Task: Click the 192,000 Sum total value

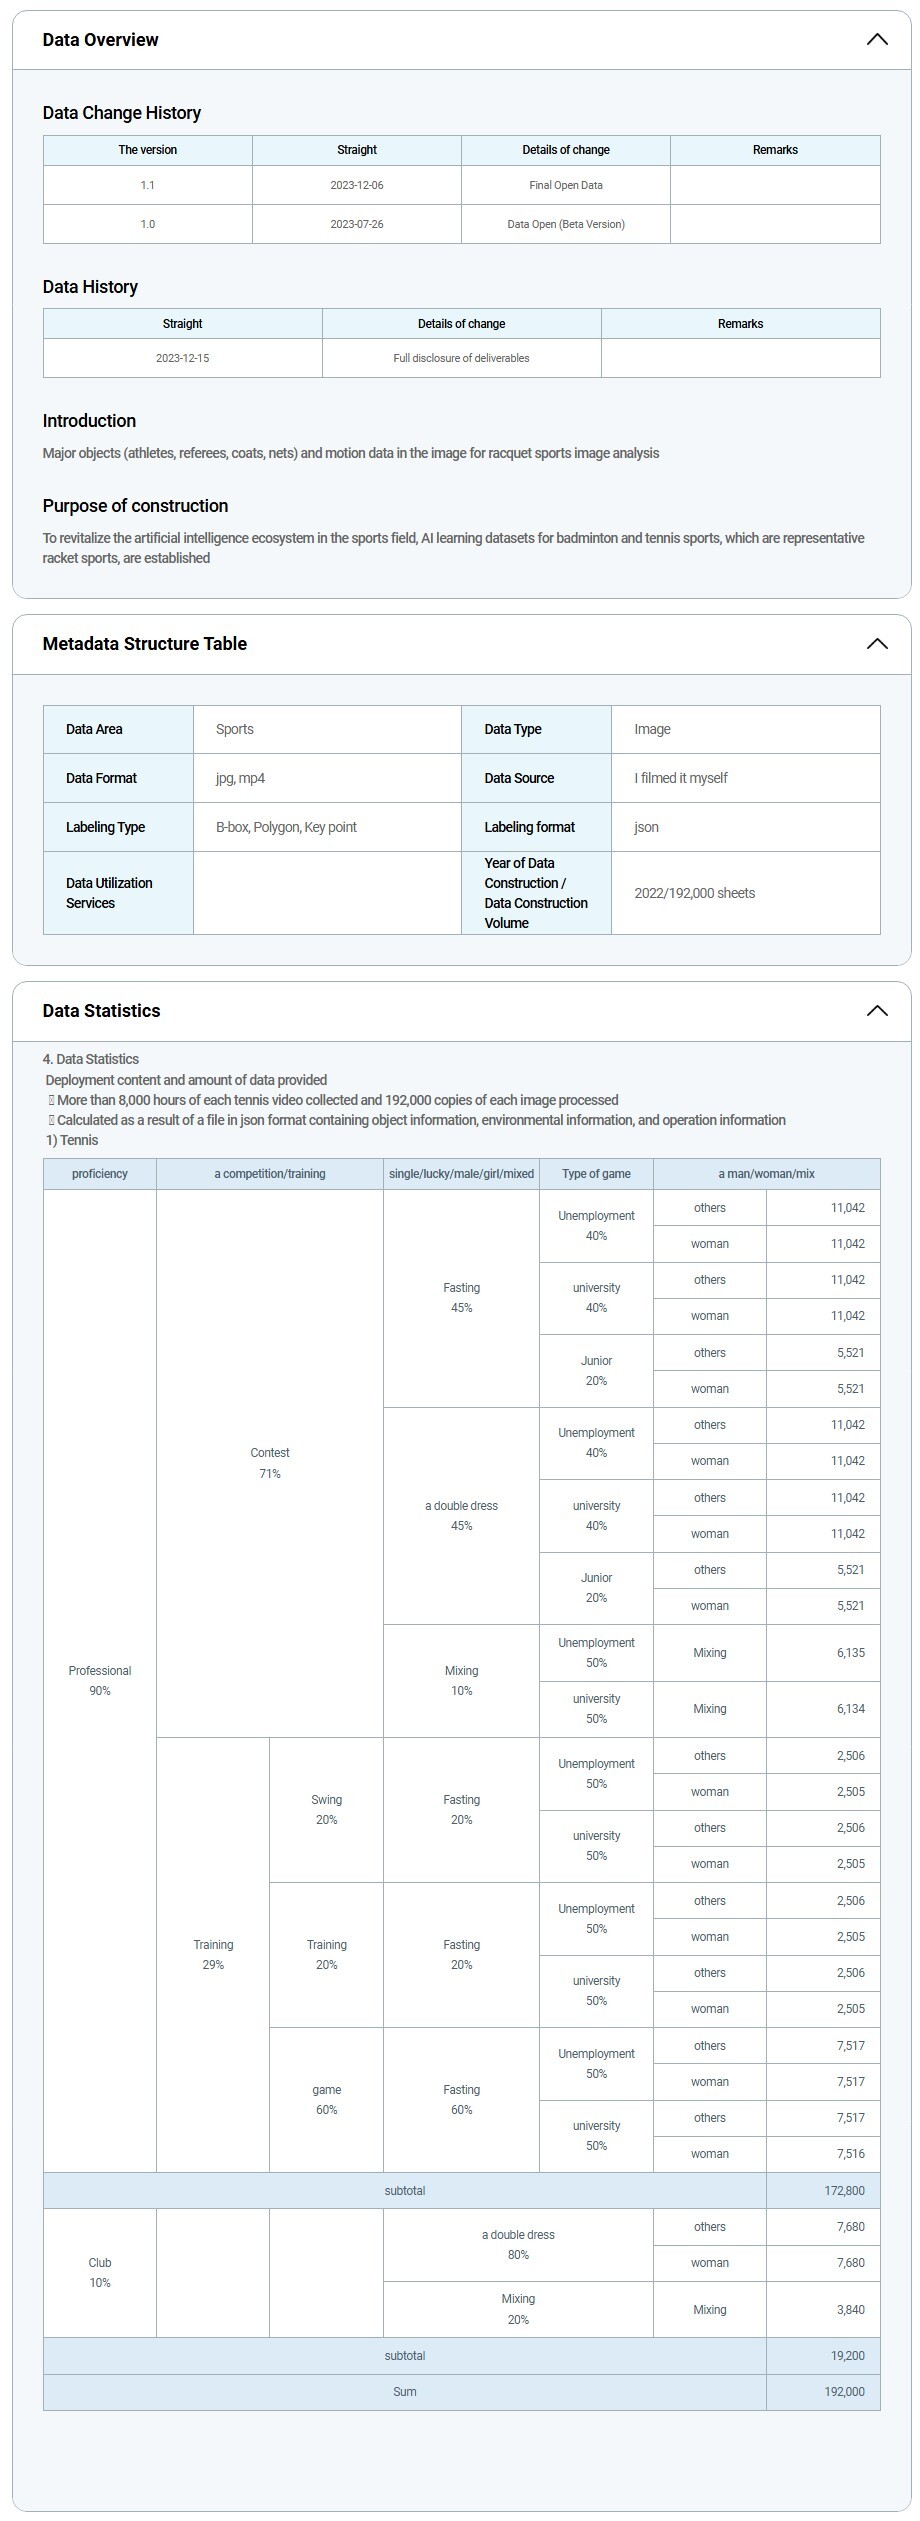Action: tap(844, 2391)
